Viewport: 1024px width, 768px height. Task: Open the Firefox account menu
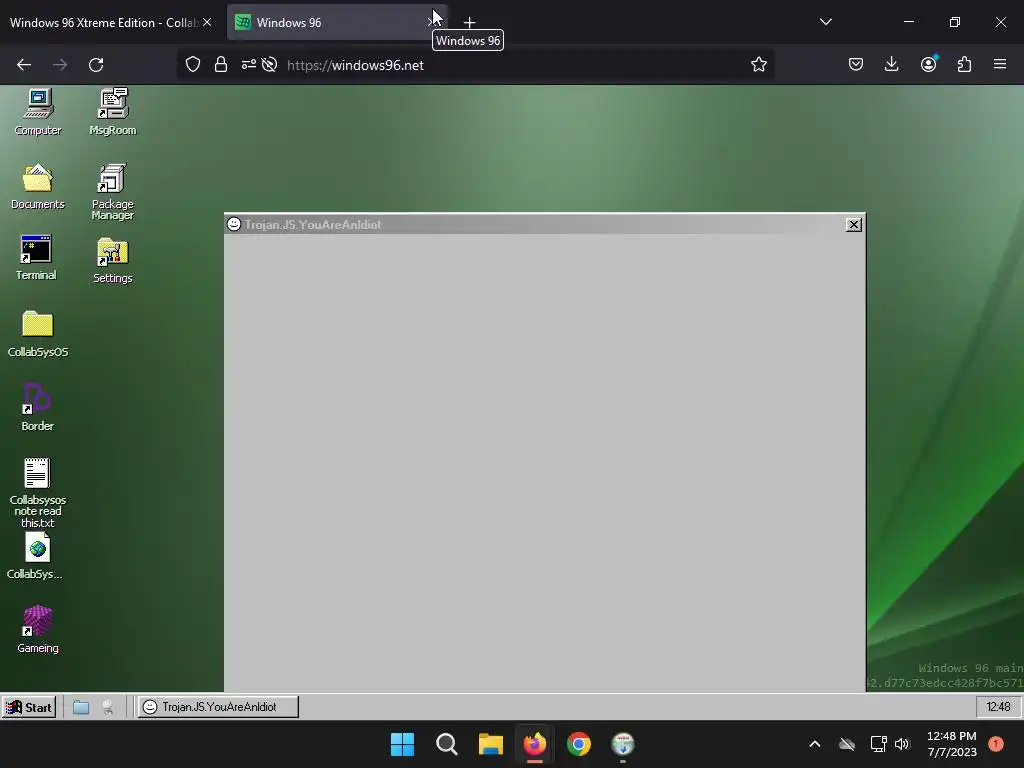[928, 64]
